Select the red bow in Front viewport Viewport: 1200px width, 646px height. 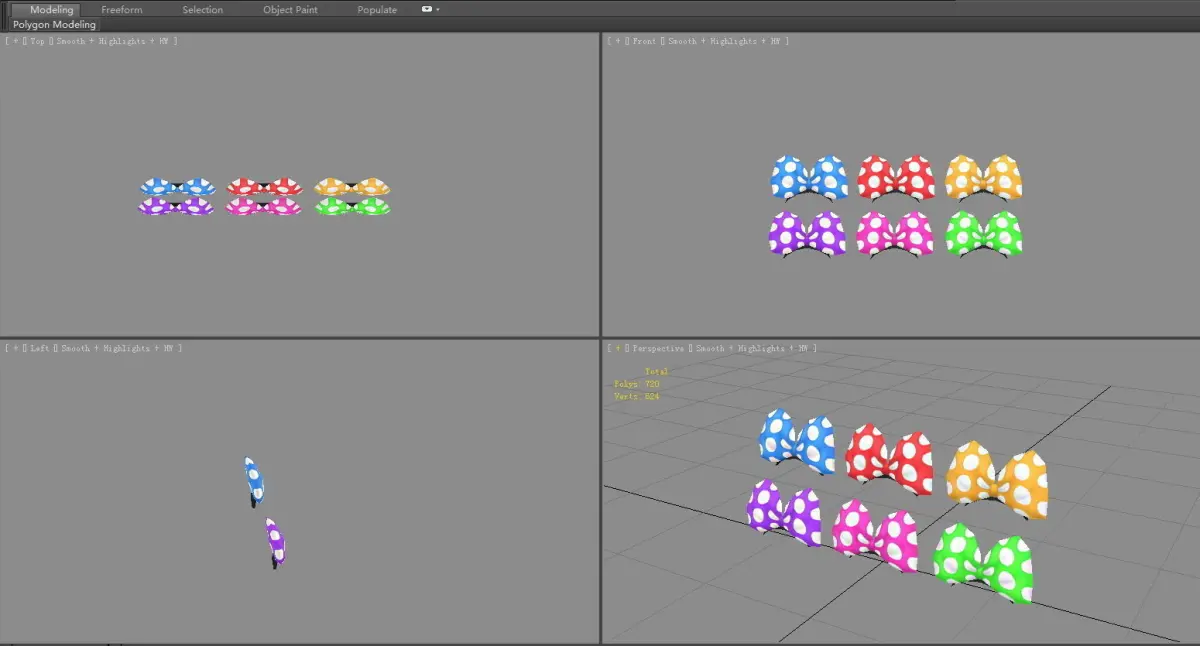[896, 177]
